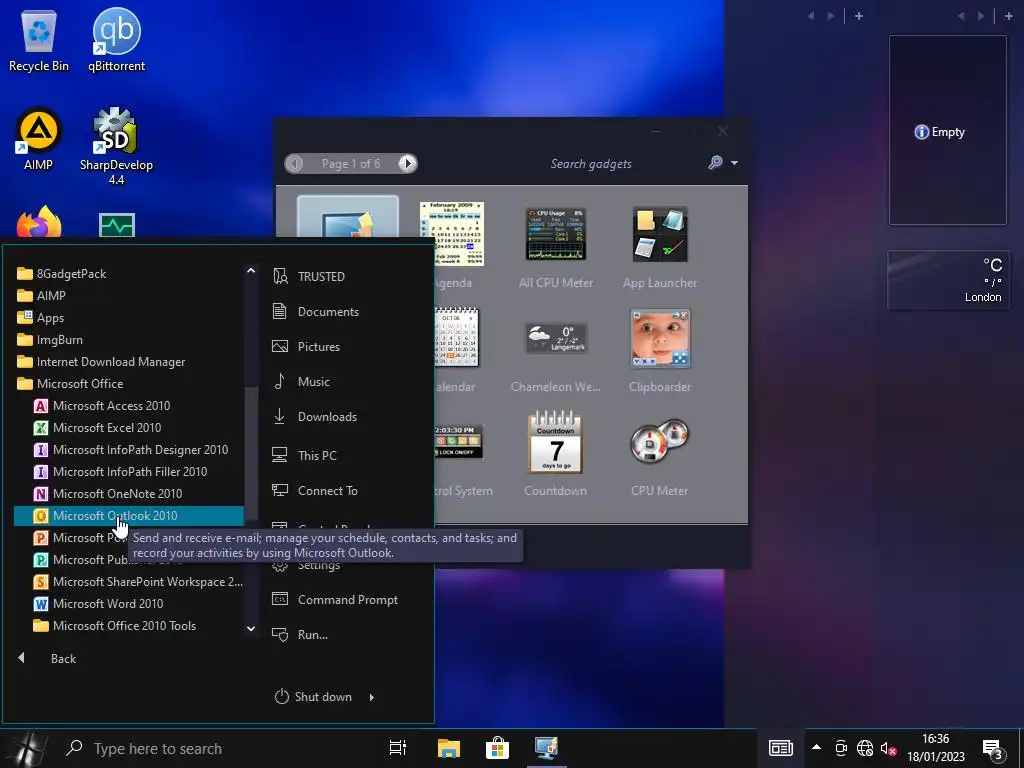Open File Explorer from the taskbar
Screen dimensions: 1024x768
click(x=449, y=748)
